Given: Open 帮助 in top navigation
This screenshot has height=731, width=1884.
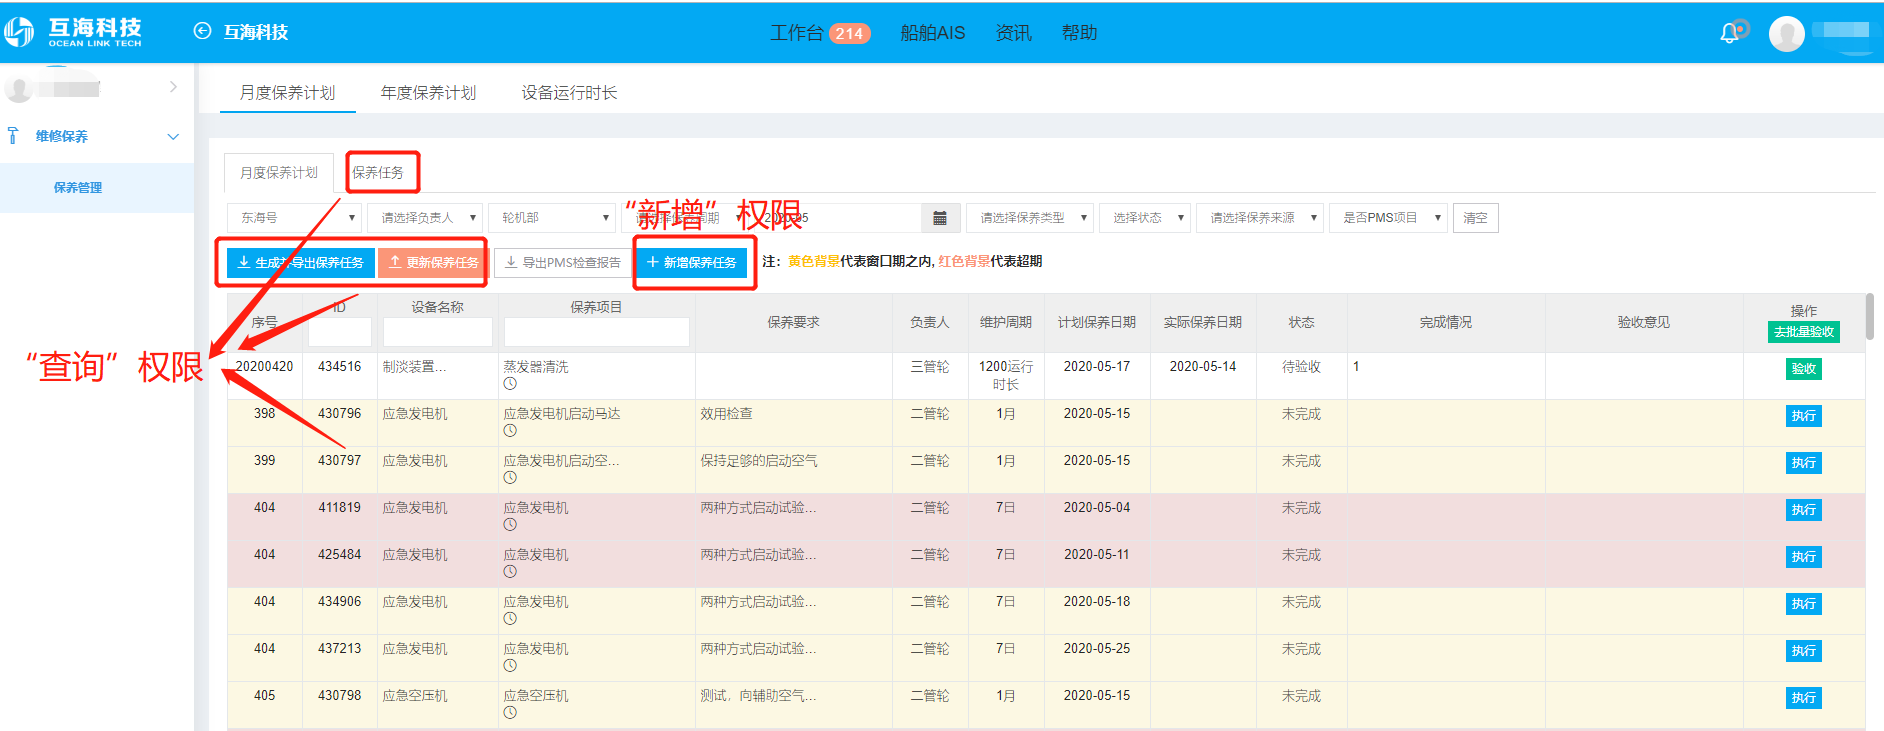Looking at the screenshot, I should point(1079,33).
